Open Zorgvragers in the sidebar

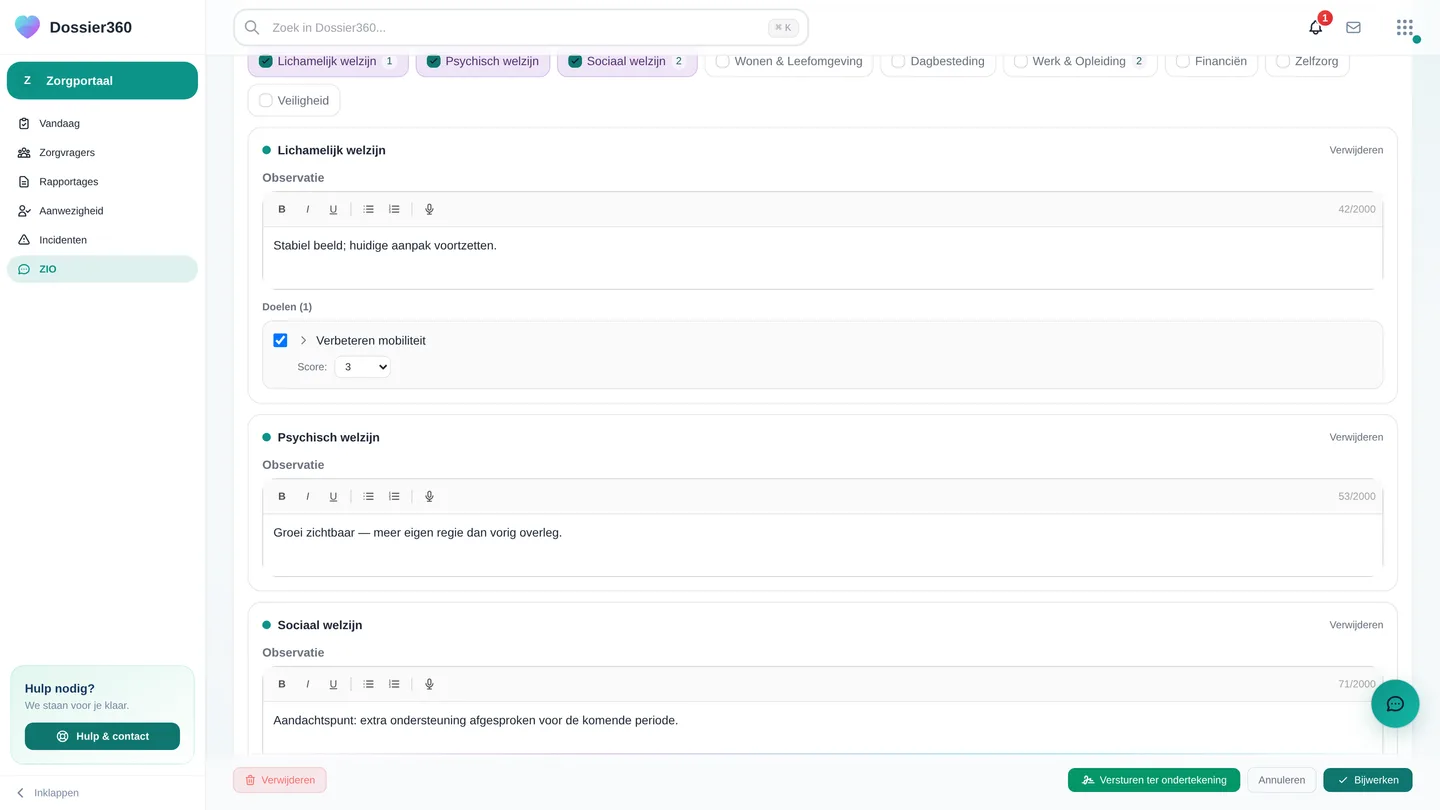tap(102, 153)
